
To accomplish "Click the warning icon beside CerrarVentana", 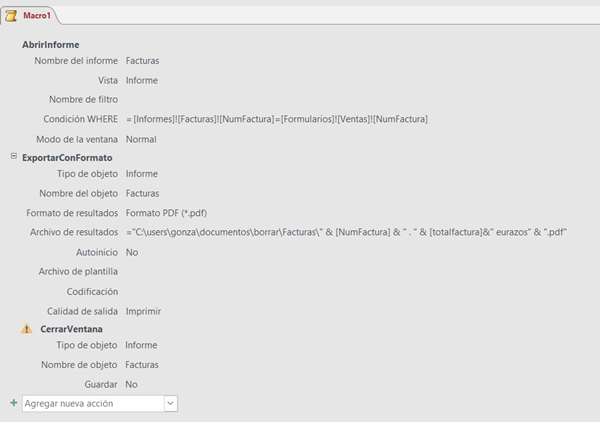I will point(26,328).
